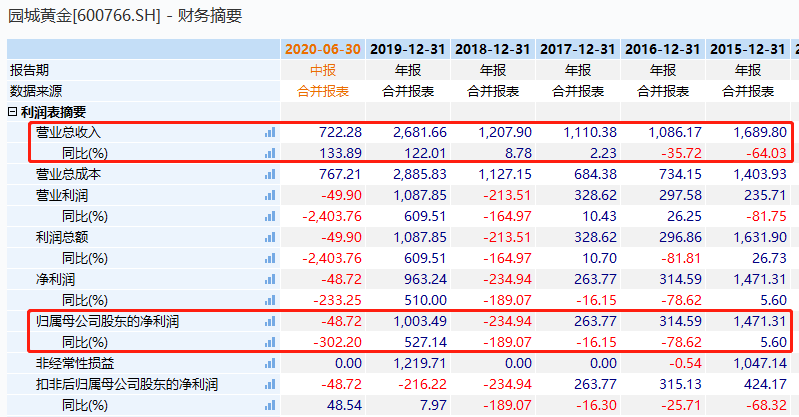Click the 扣非后归属母公司股东的净利润 row label
The height and width of the screenshot is (417, 799).
[127, 384]
